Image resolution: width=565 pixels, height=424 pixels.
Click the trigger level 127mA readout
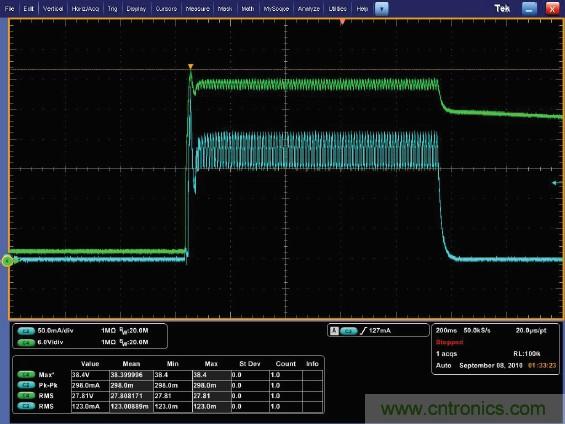coord(380,330)
